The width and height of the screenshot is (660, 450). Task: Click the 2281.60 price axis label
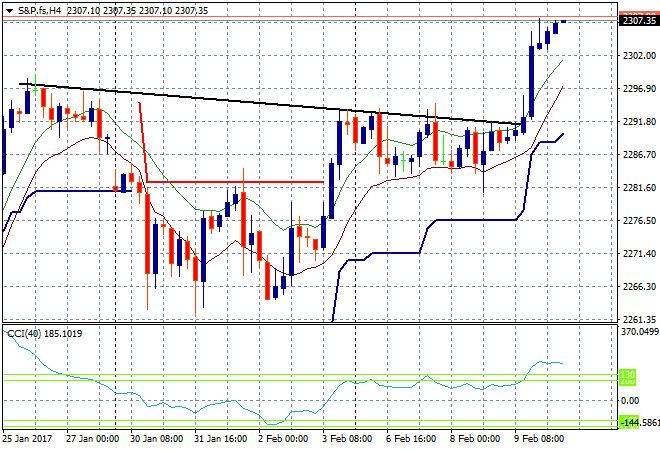(x=639, y=187)
